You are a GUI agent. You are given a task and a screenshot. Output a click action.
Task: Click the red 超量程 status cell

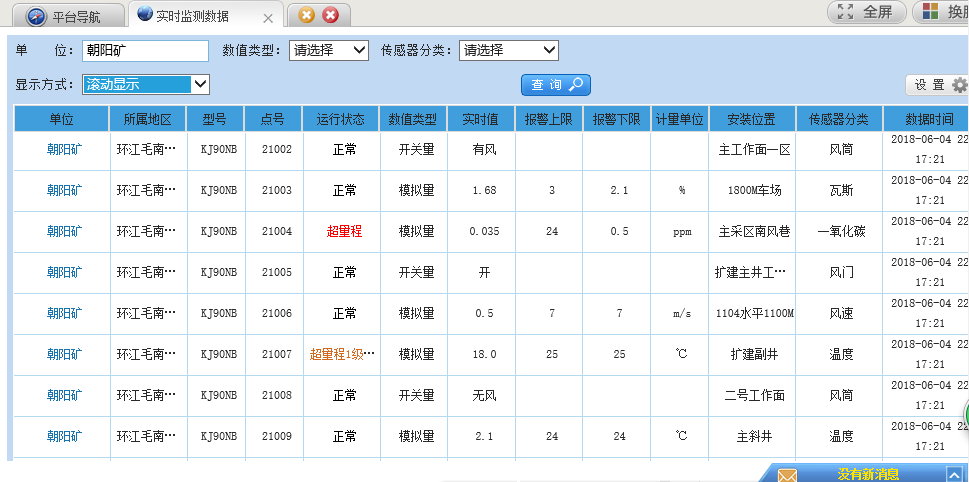344,231
